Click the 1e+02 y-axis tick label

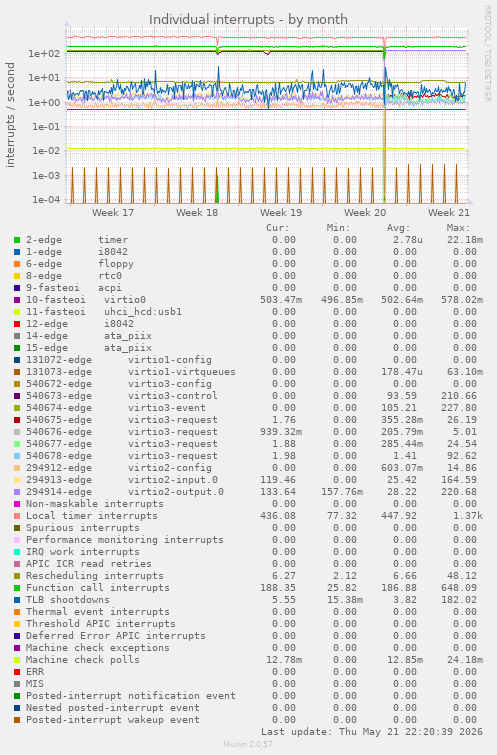pos(44,53)
